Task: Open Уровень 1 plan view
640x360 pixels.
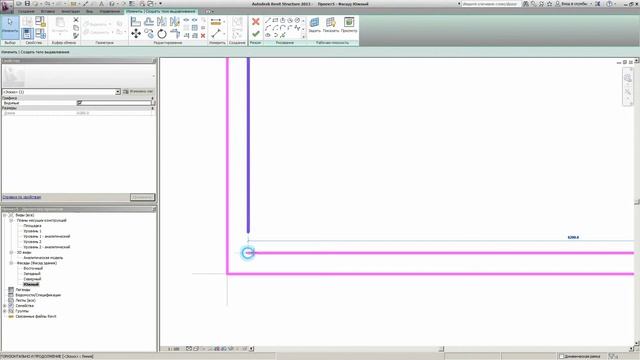Action: click(32, 231)
